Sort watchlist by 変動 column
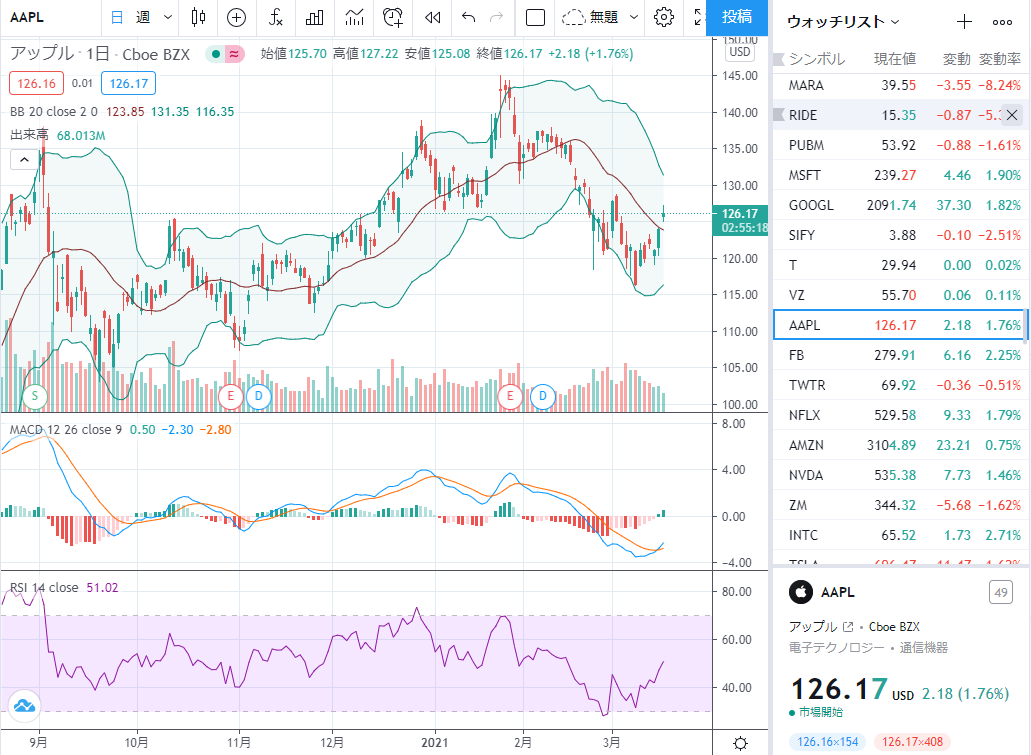 956,59
